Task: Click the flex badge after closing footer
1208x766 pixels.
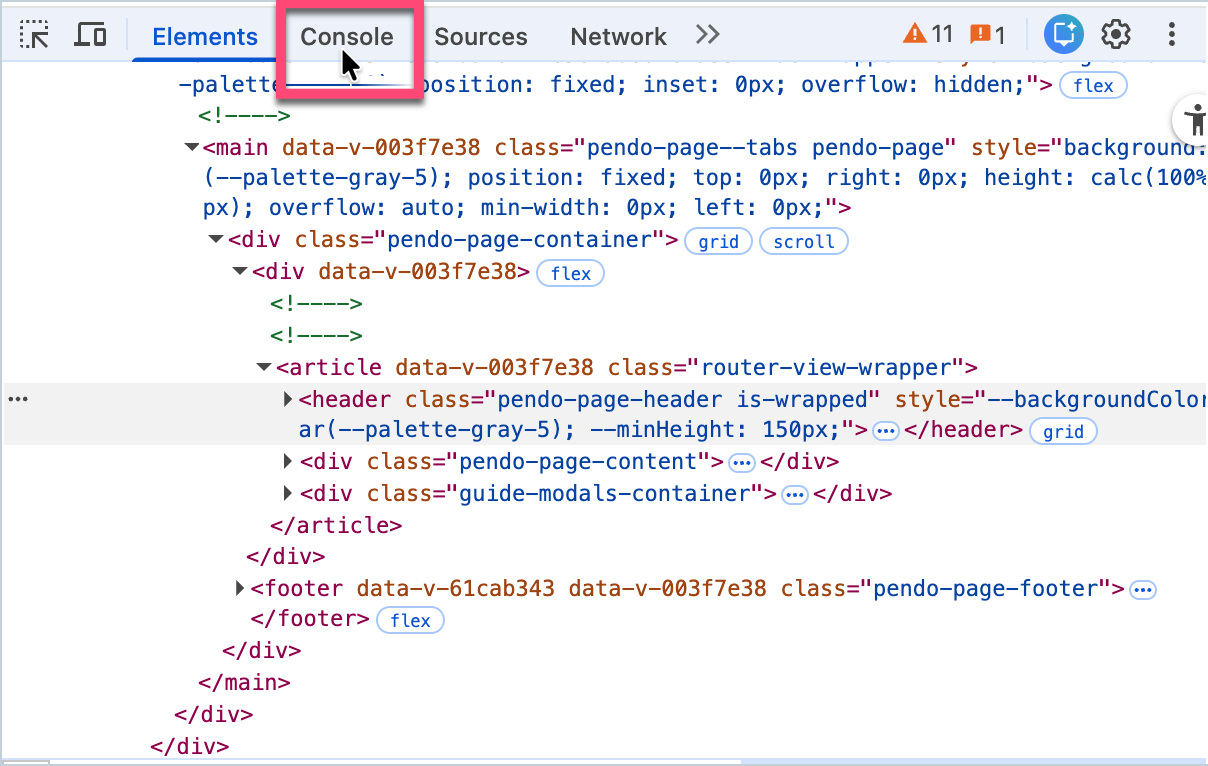Action: tap(410, 620)
